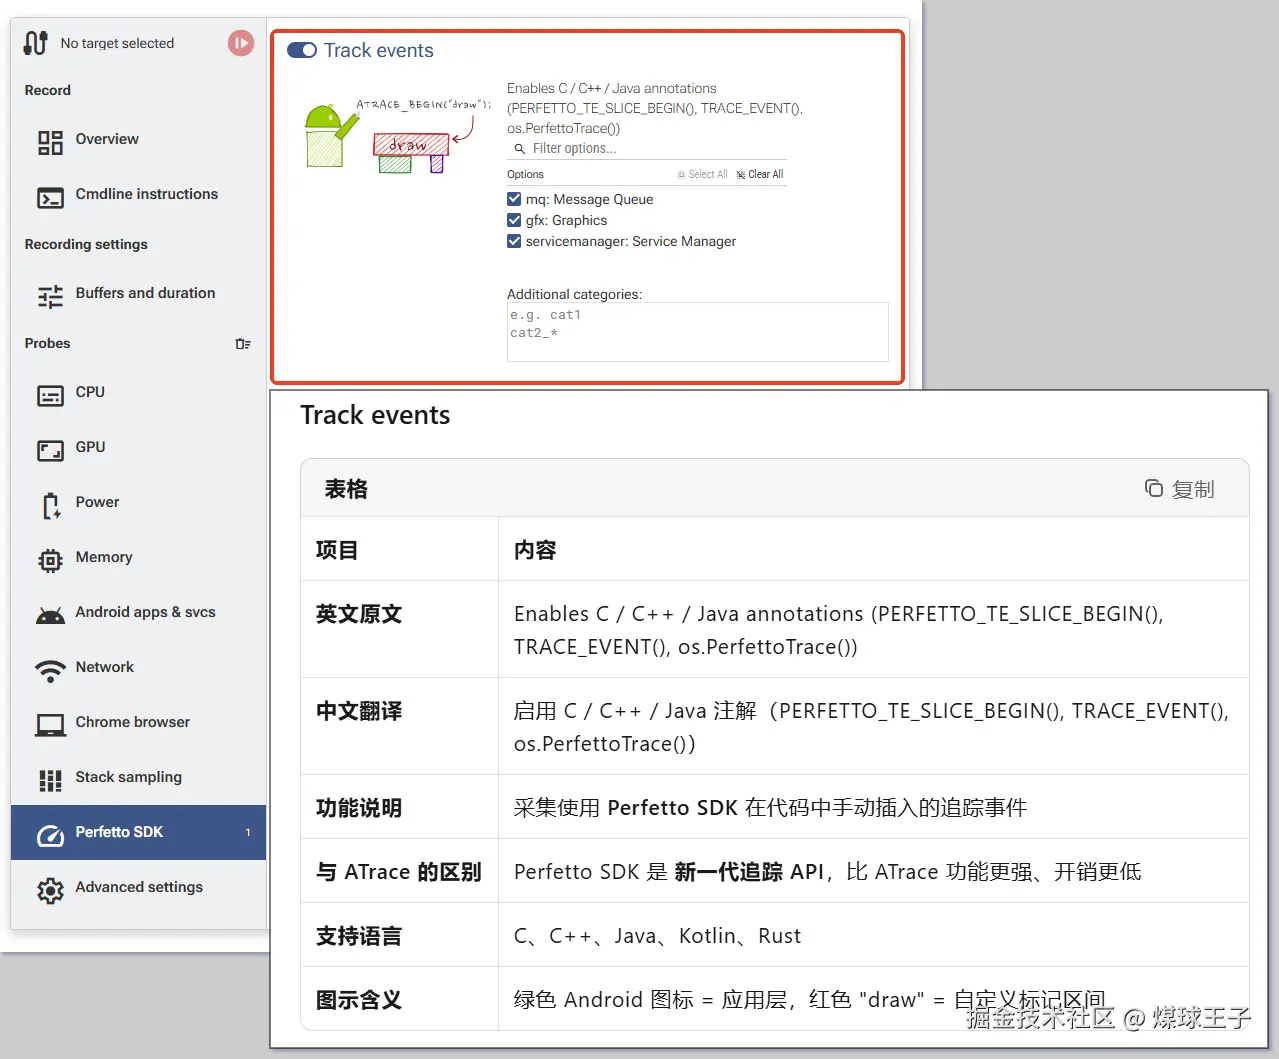Image resolution: width=1279 pixels, height=1059 pixels.
Task: Select the Perfetto SDK menu entry
Action: click(138, 832)
